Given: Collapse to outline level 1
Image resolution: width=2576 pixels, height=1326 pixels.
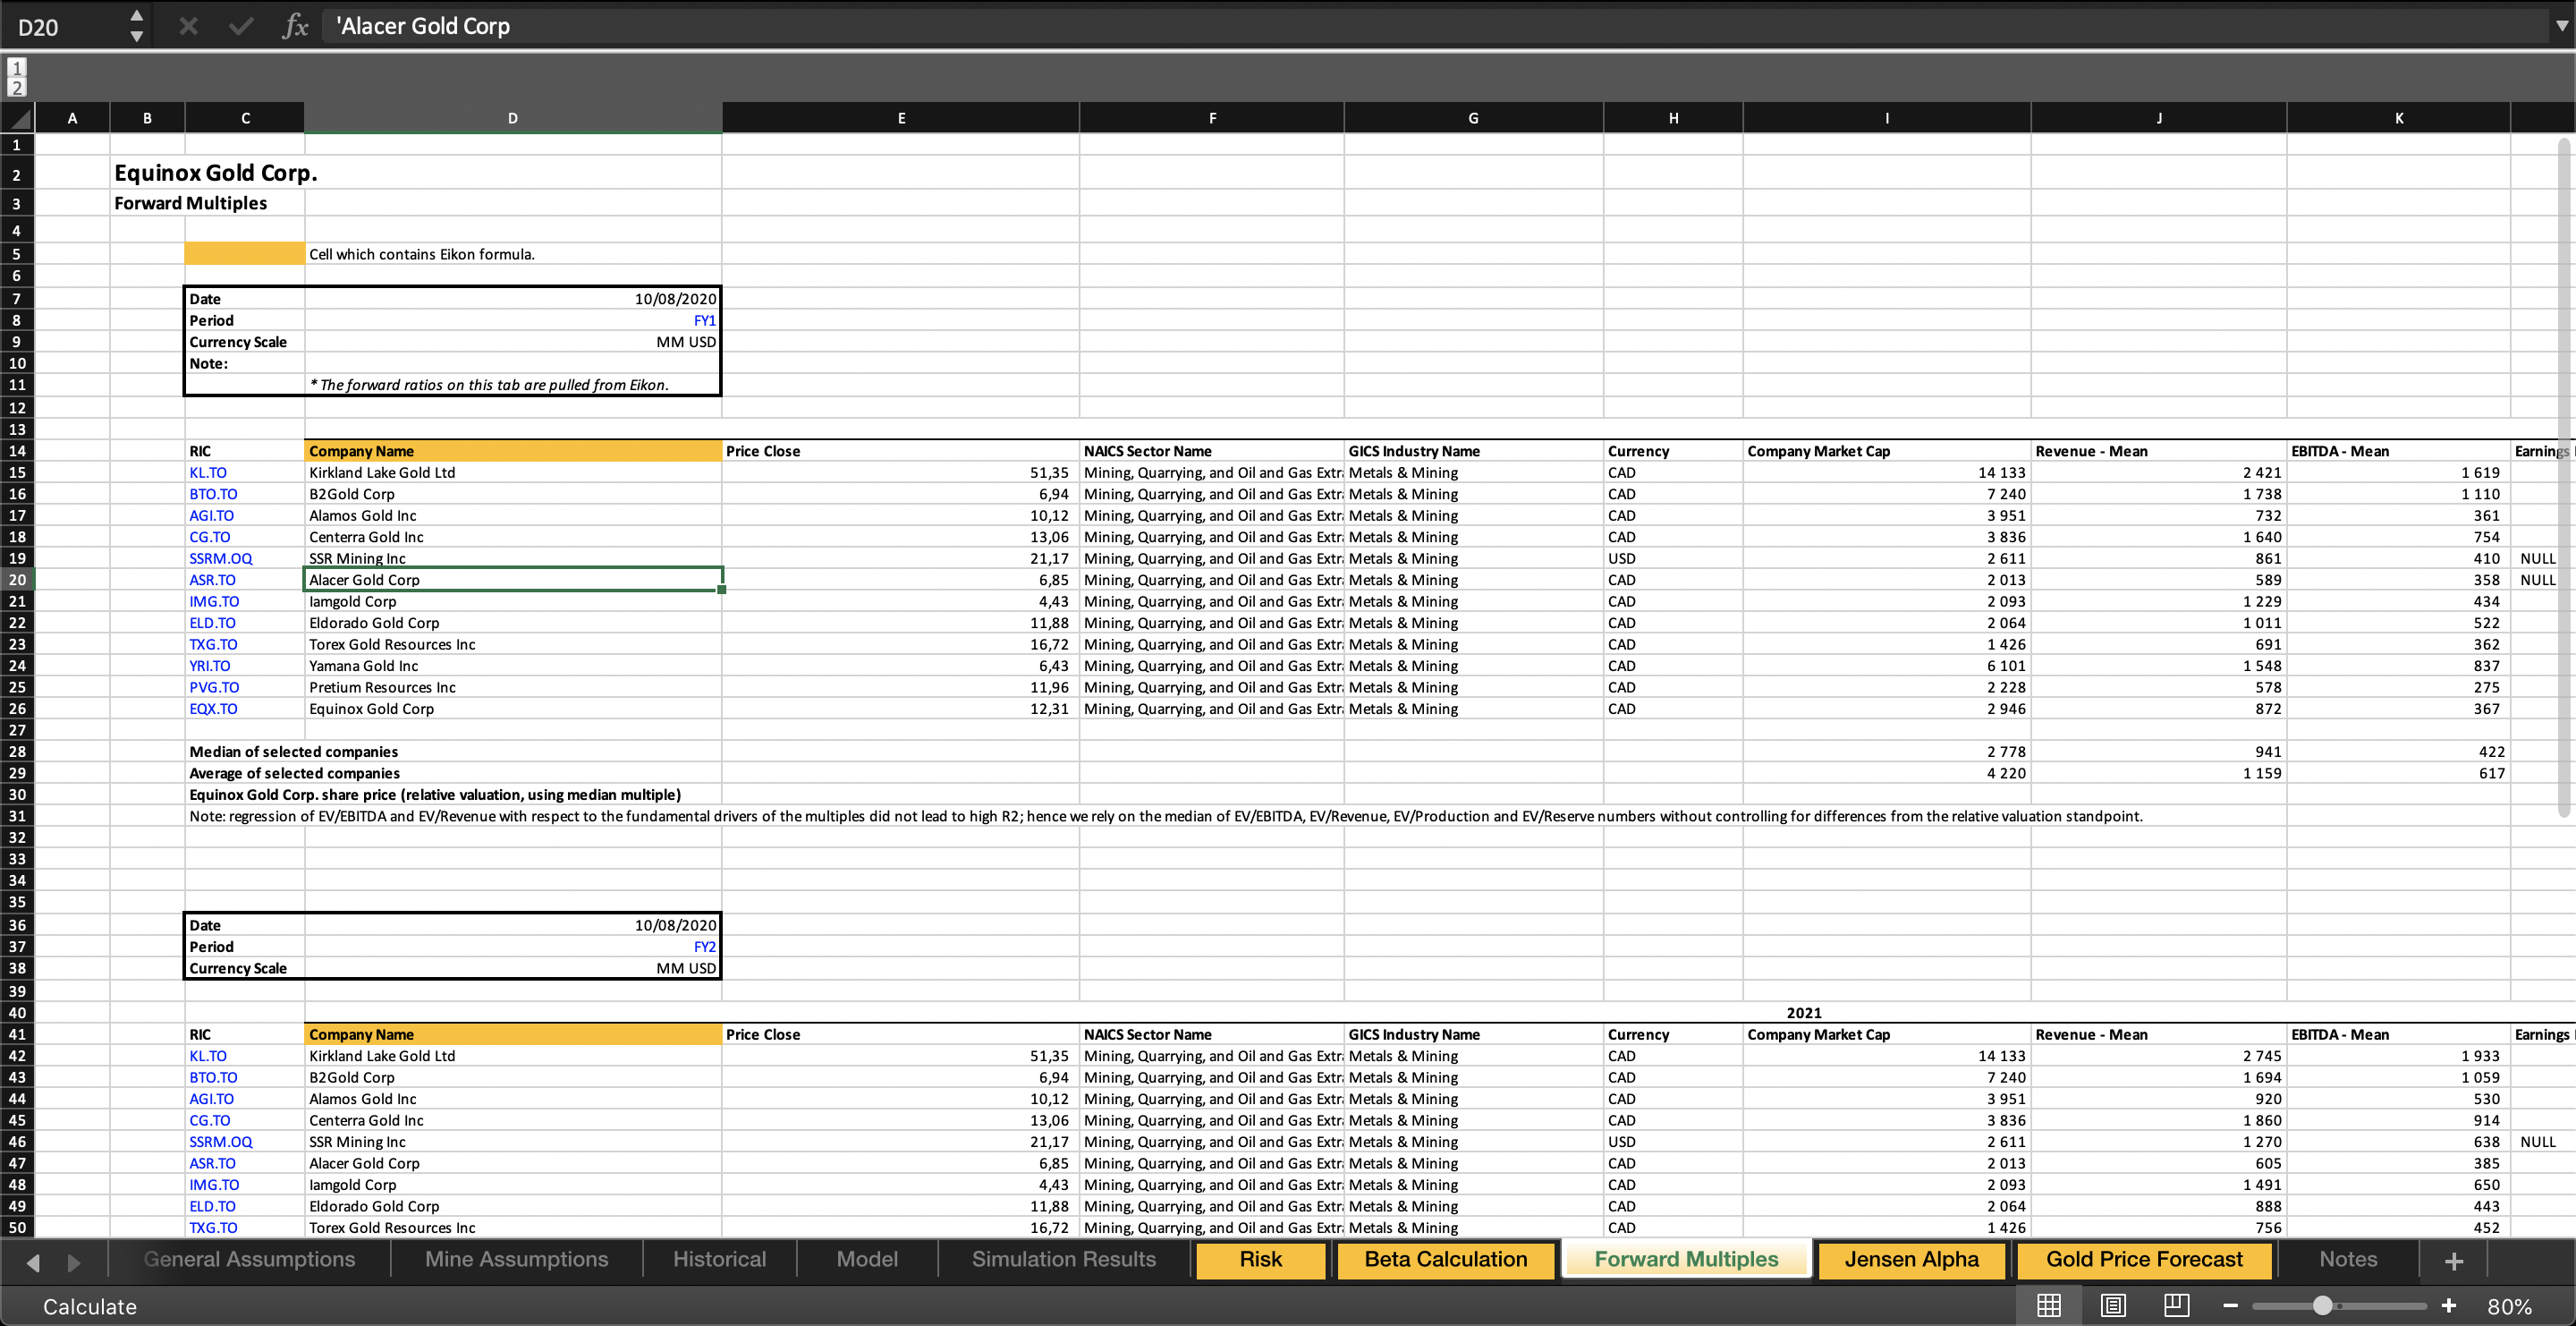Looking at the screenshot, I should point(17,68).
